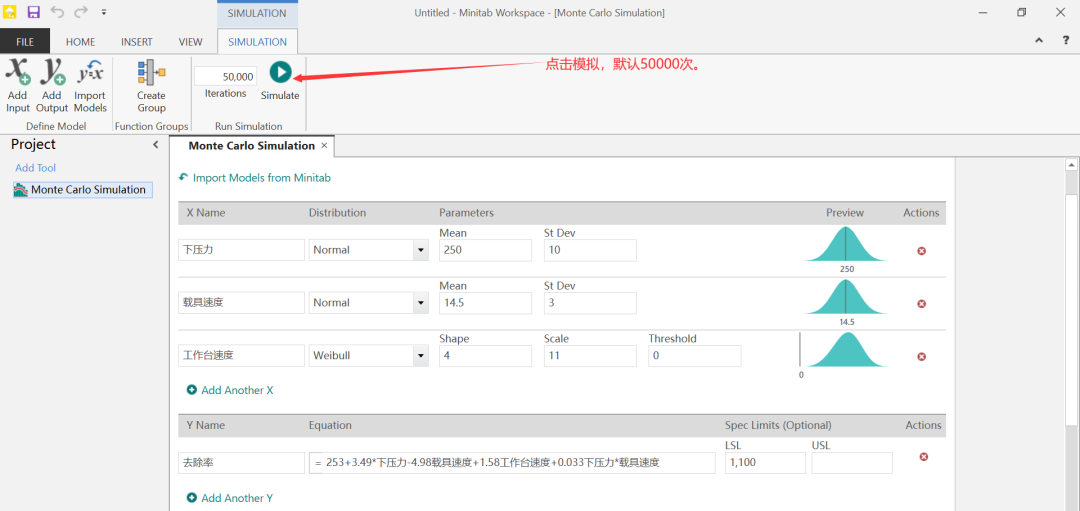
Task: Click the Mean field with 250
Action: click(485, 250)
